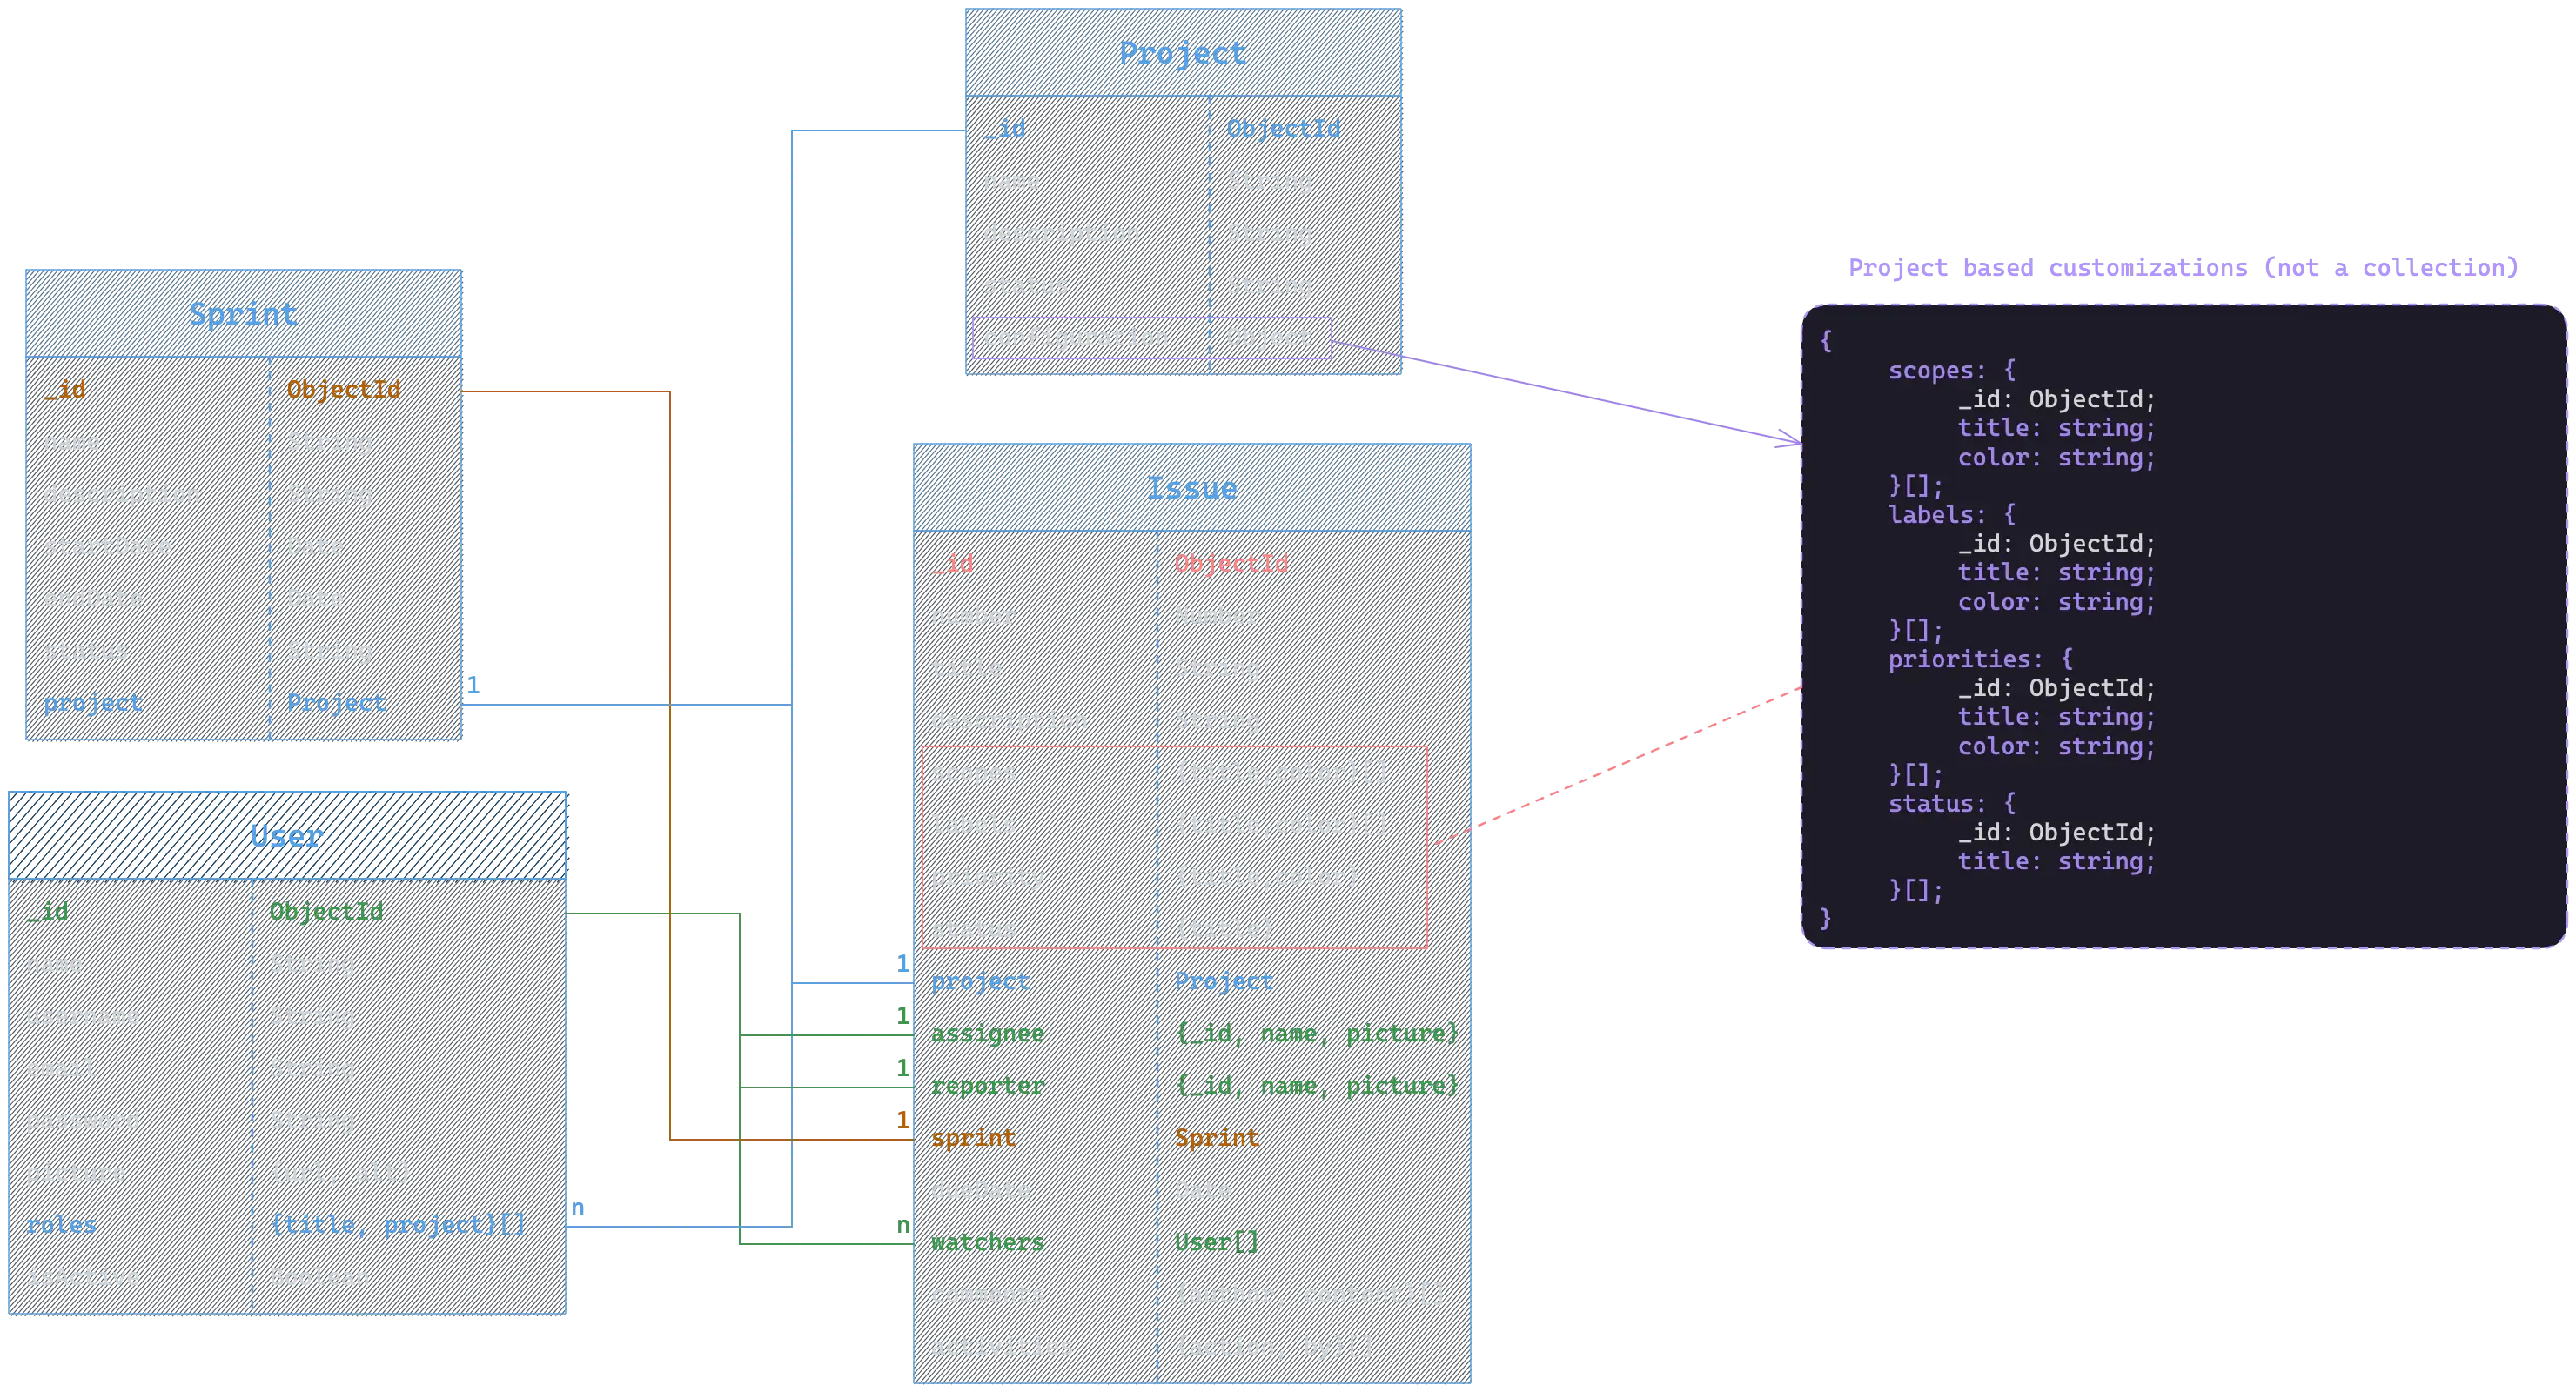Select the purple dashed box in Project table
The width and height of the screenshot is (2576, 1392).
[x=1151, y=338]
